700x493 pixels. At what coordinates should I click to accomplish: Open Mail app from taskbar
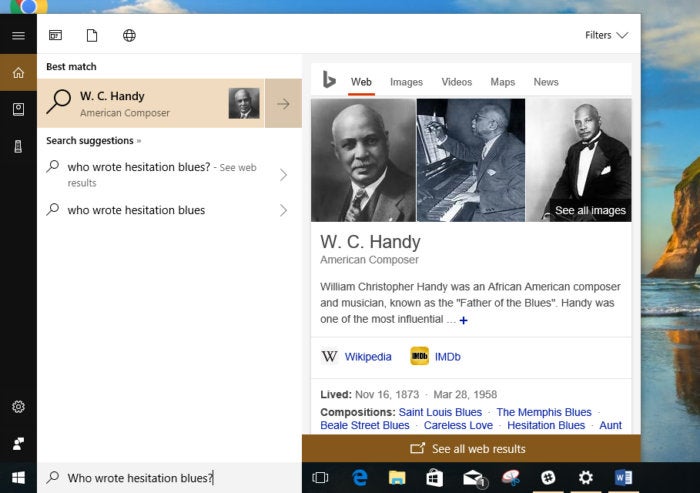pos(473,479)
